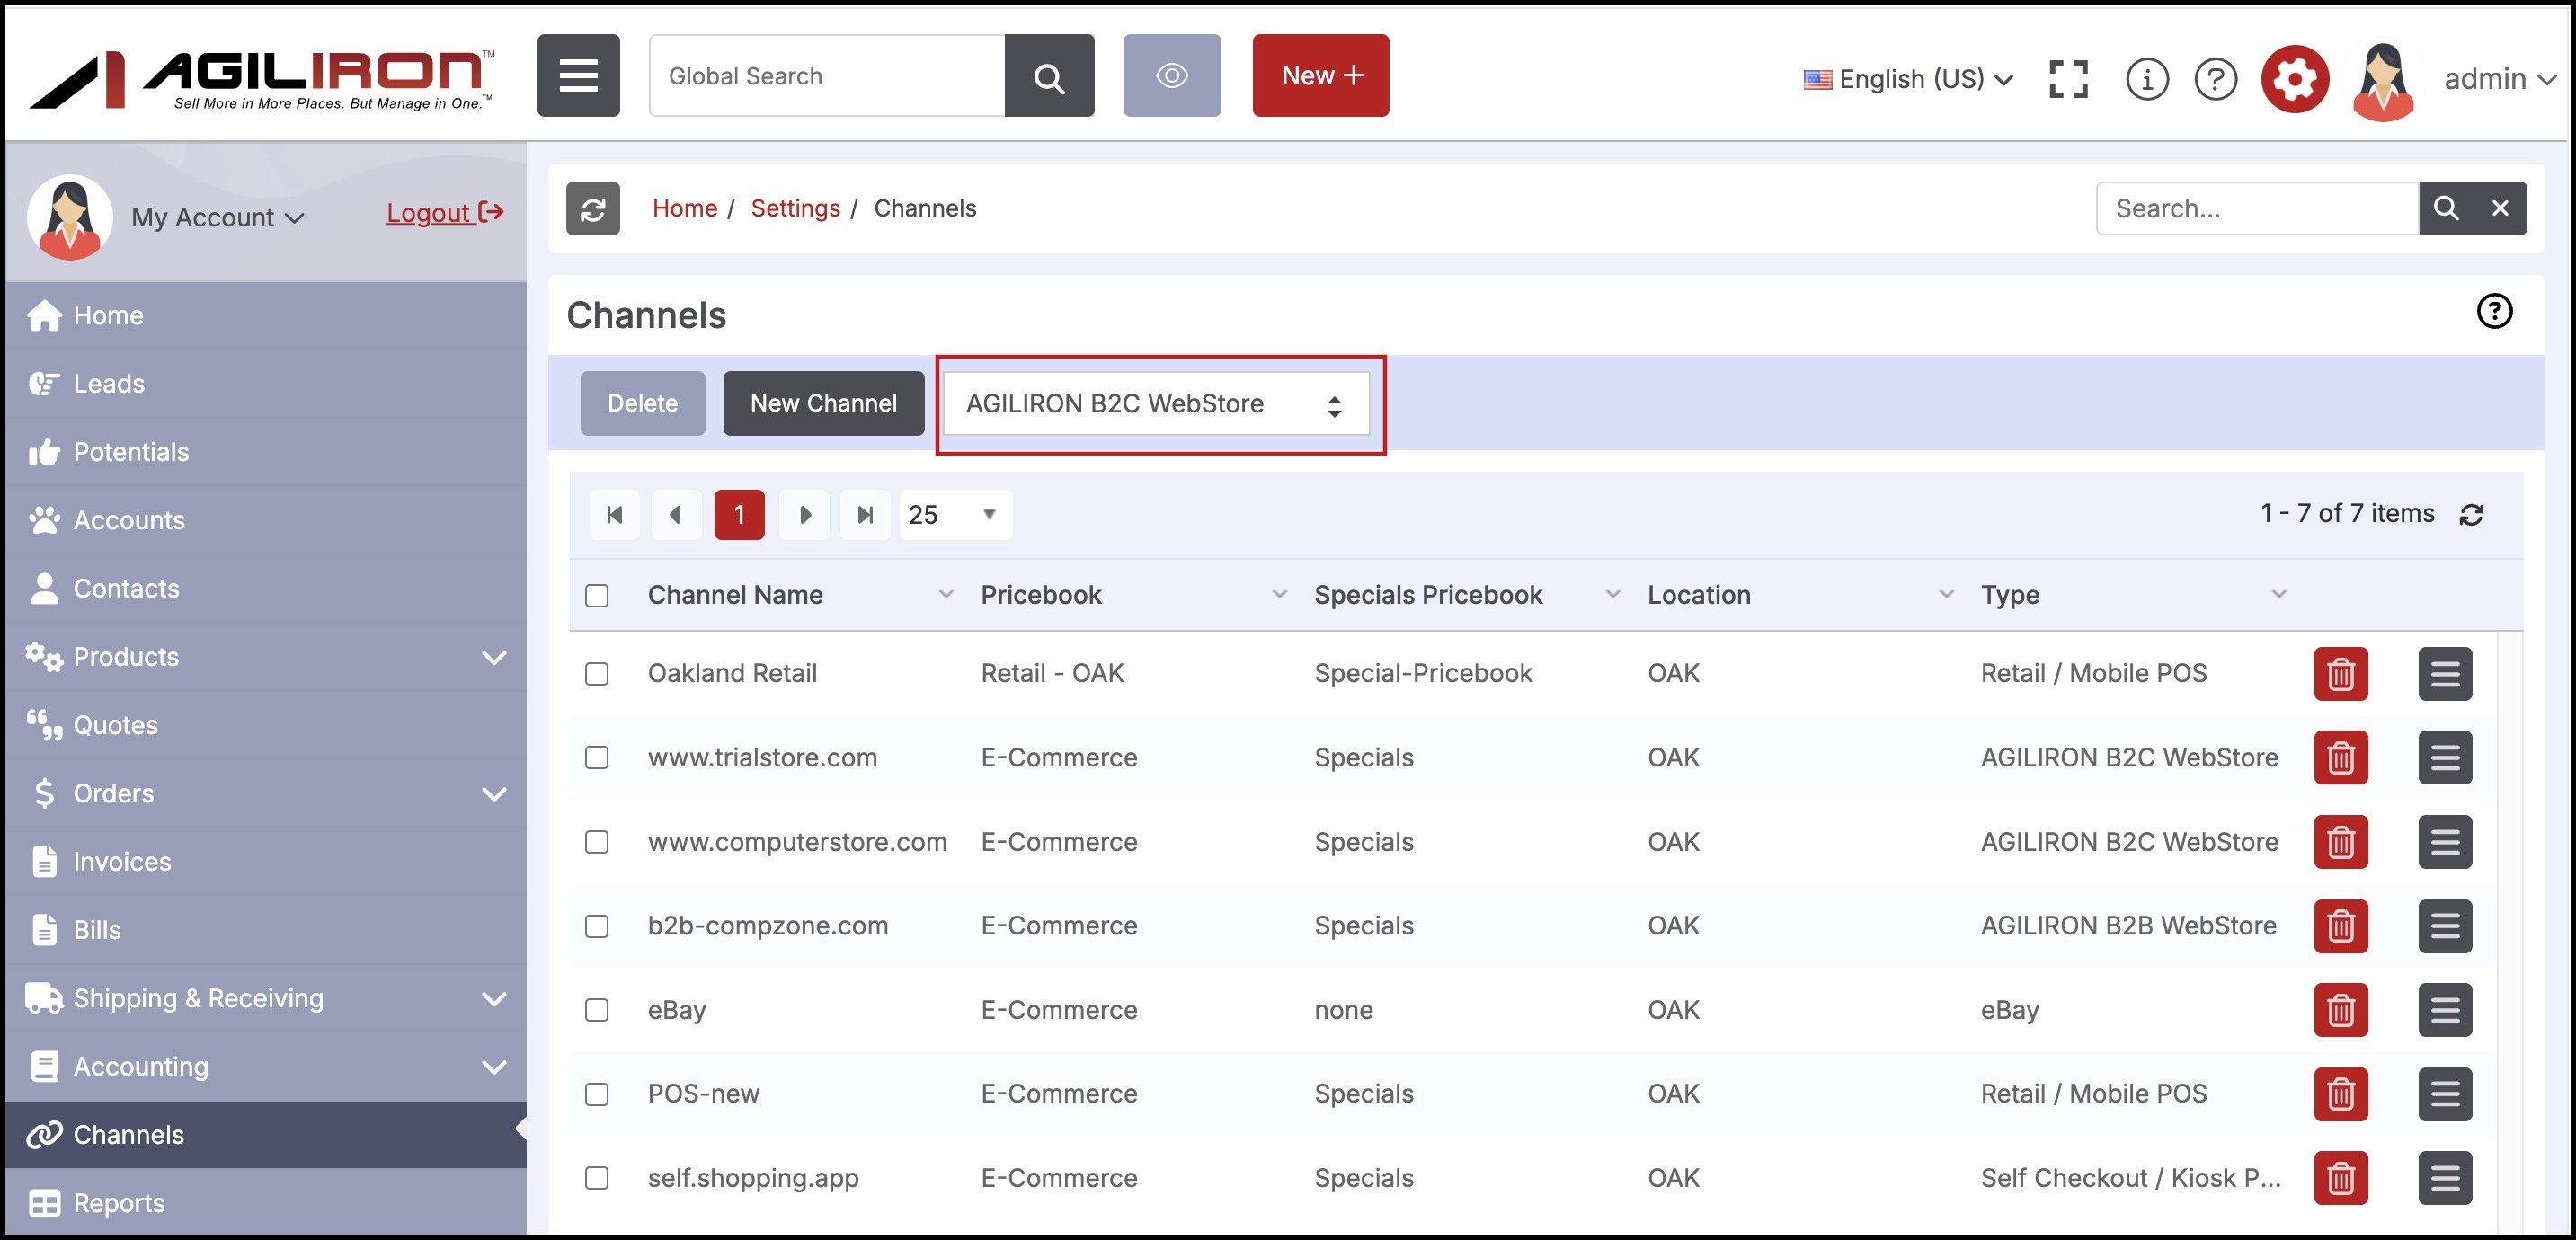Select the b2b-compzone.com checkbox
Image resolution: width=2576 pixels, height=1240 pixels.
pos(597,926)
